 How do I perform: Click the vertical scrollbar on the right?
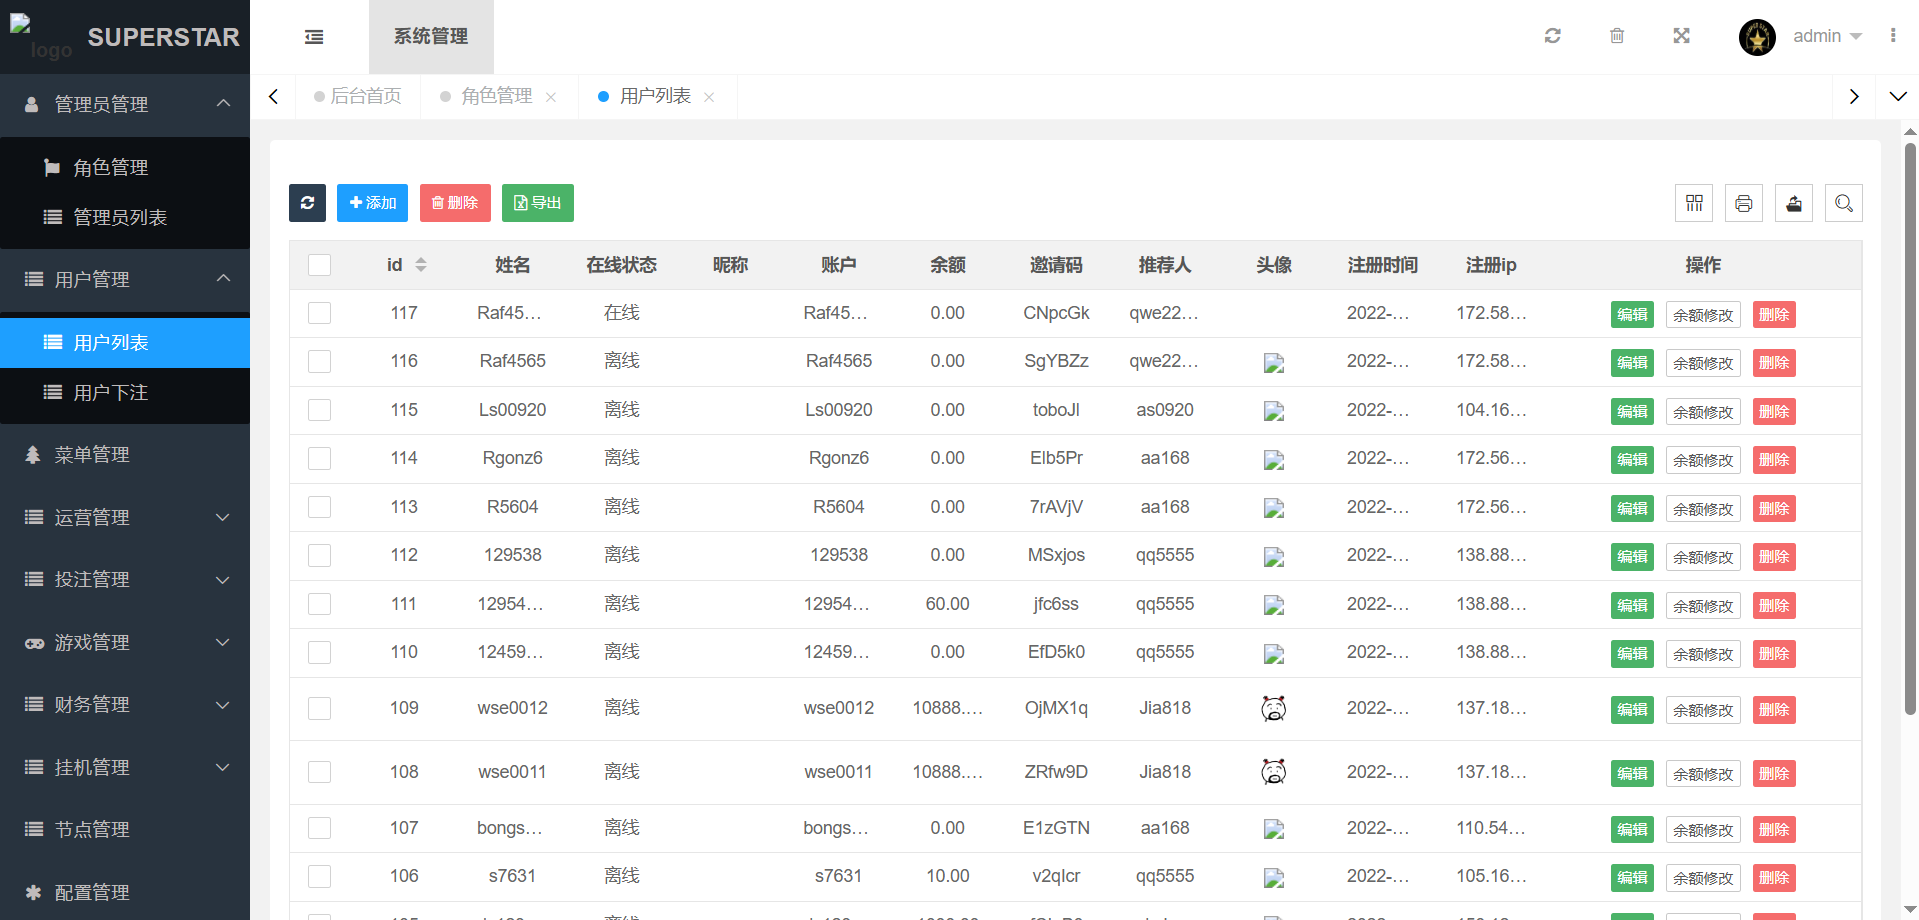coord(1910,430)
